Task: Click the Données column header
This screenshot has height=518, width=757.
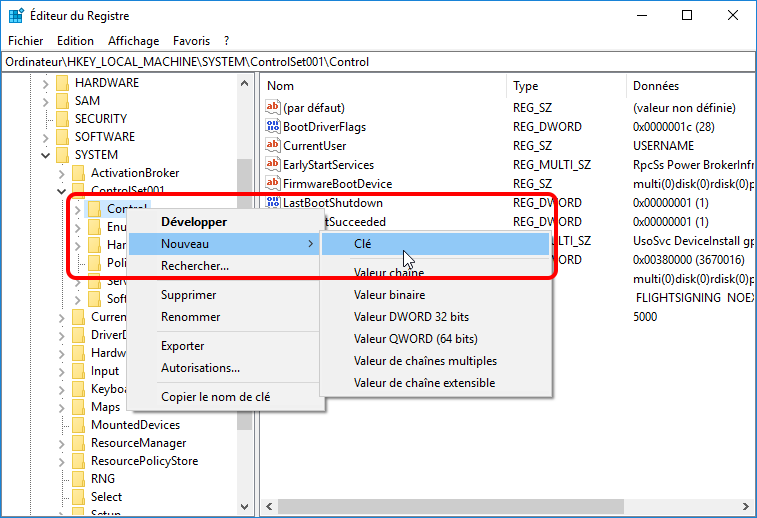Action: click(x=691, y=86)
